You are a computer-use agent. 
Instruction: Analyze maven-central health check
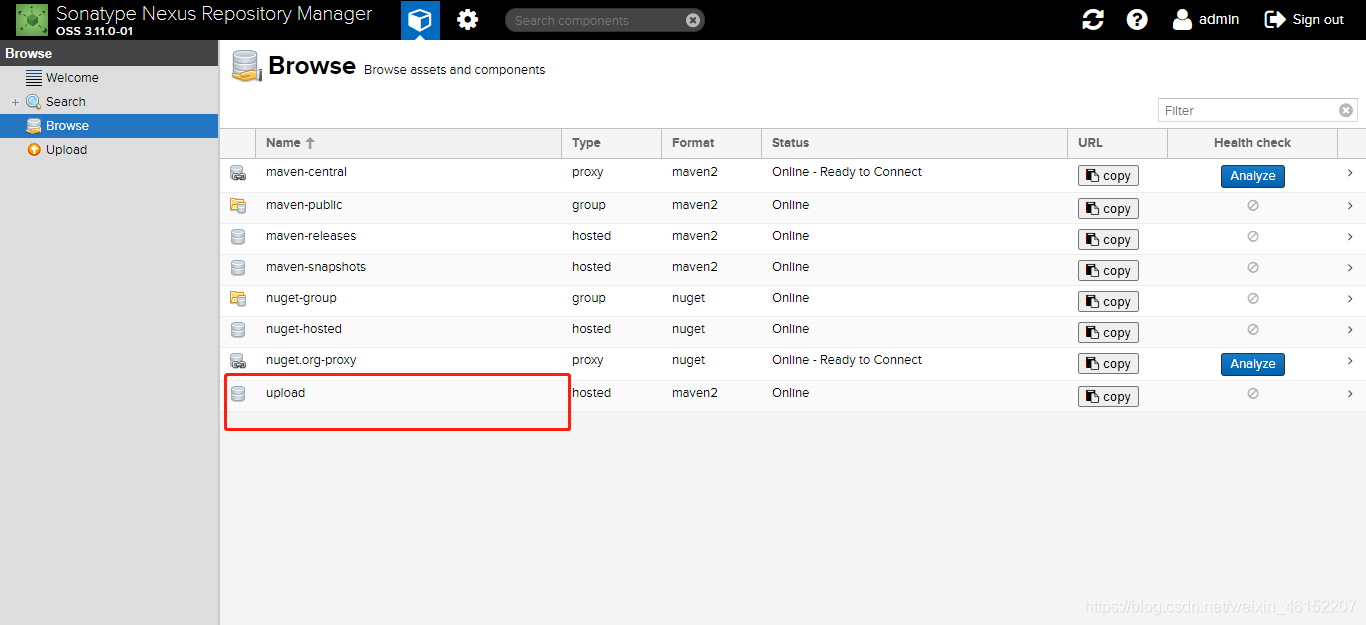[x=1252, y=176]
